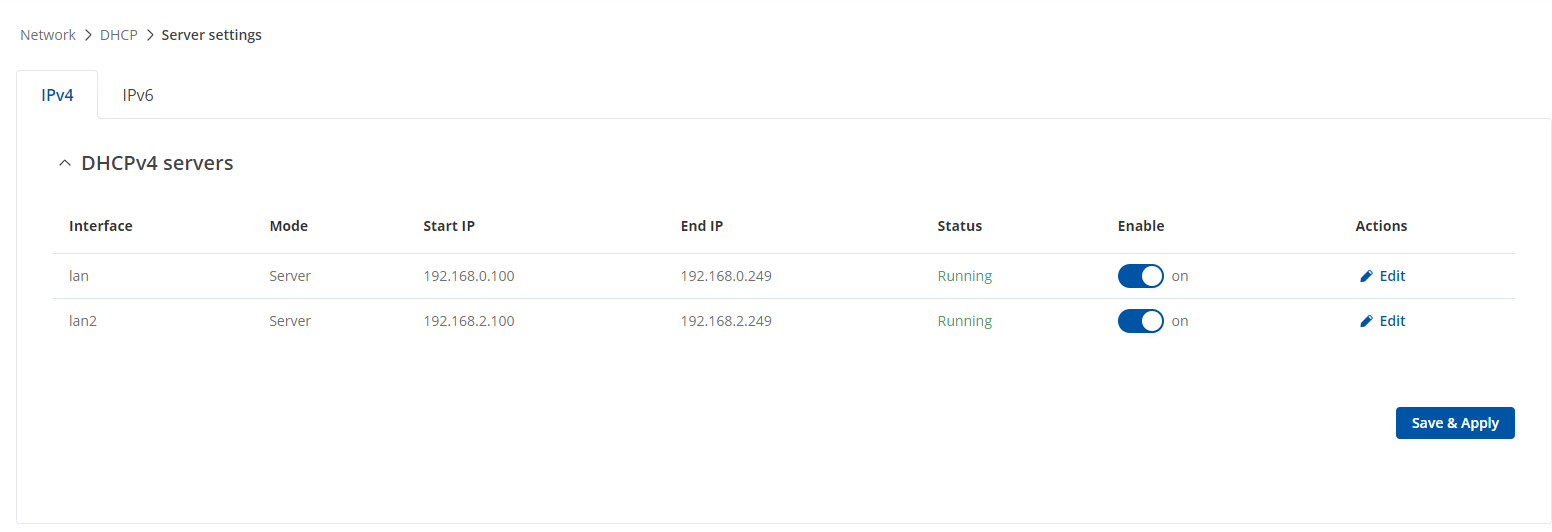Click the lan end IP 192.168.0.249
Image resolution: width=1552 pixels, height=532 pixels.
(726, 276)
